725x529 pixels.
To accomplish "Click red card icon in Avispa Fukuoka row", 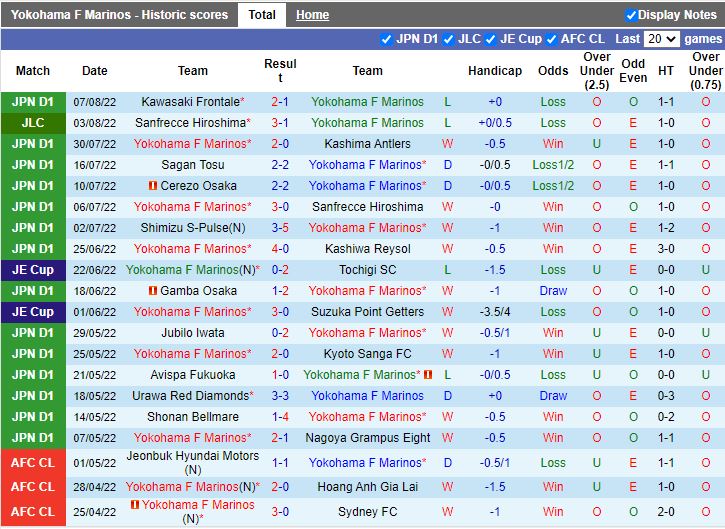I will point(427,375).
